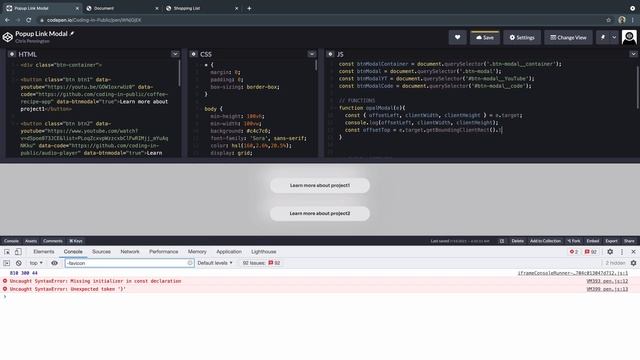Open Embed options
This screenshot has width=640, height=360.
pos(593,241)
